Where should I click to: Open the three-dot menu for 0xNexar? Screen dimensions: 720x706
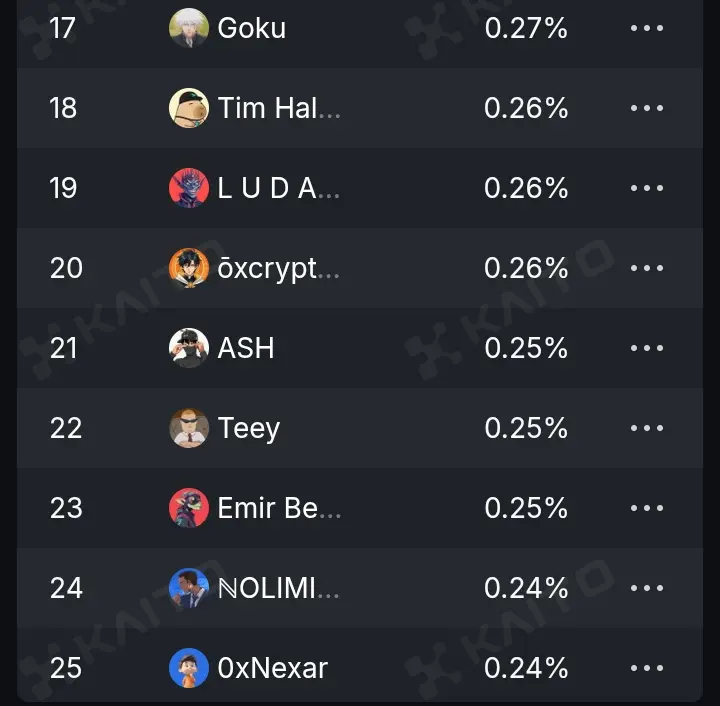(647, 668)
